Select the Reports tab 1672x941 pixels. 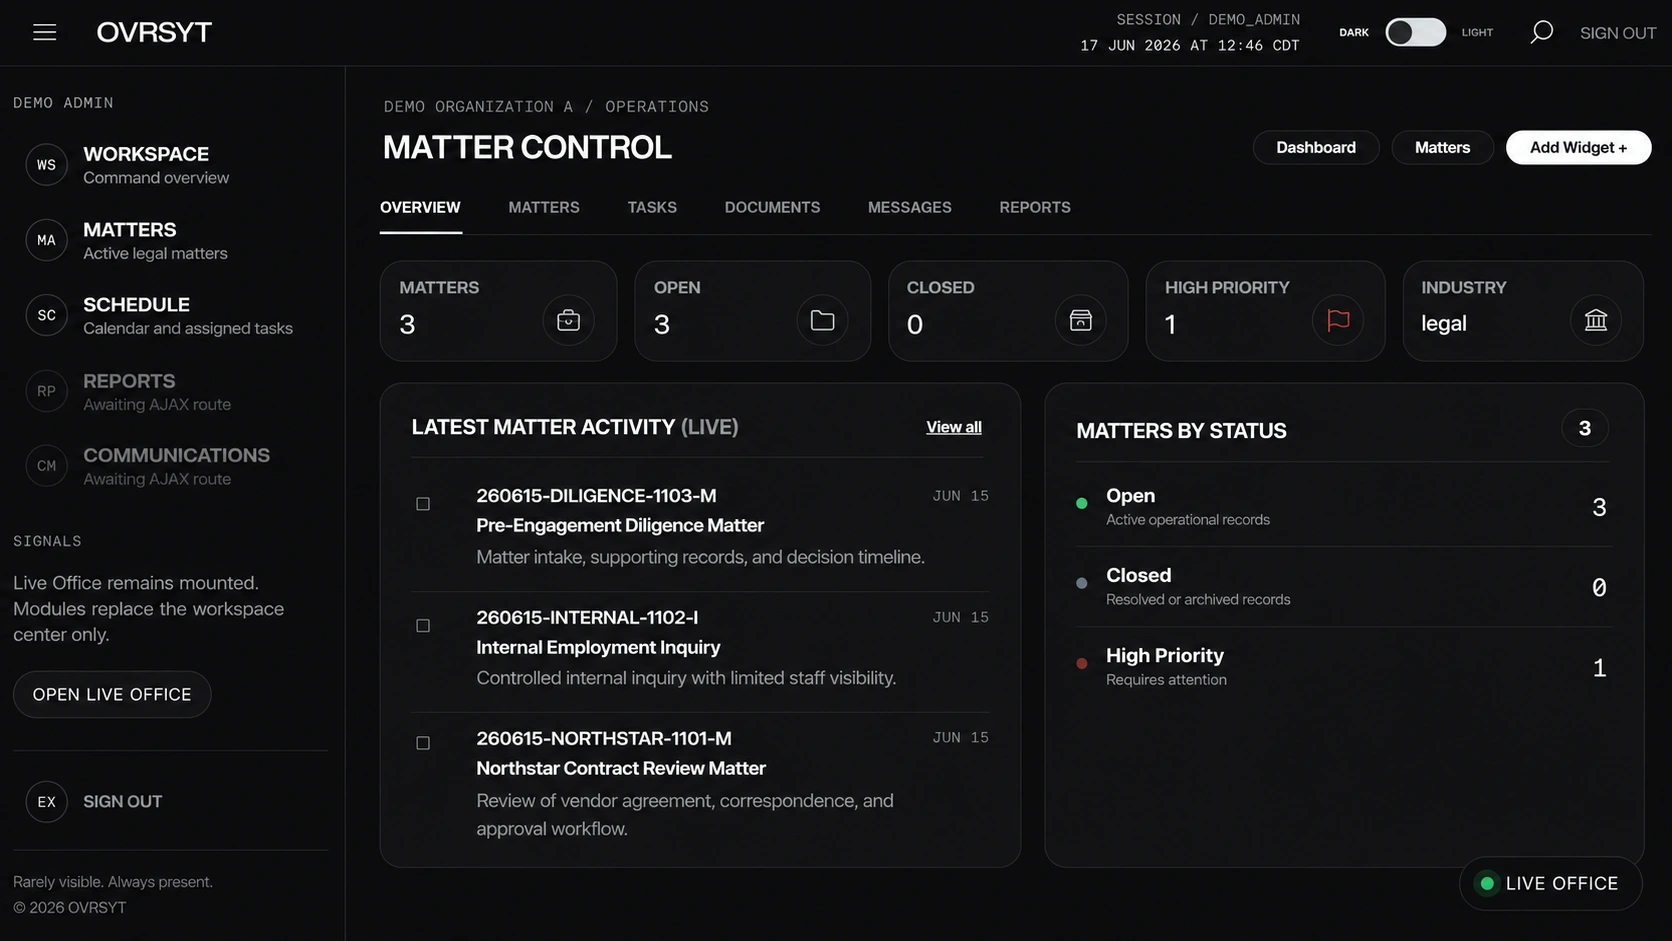point(1035,208)
